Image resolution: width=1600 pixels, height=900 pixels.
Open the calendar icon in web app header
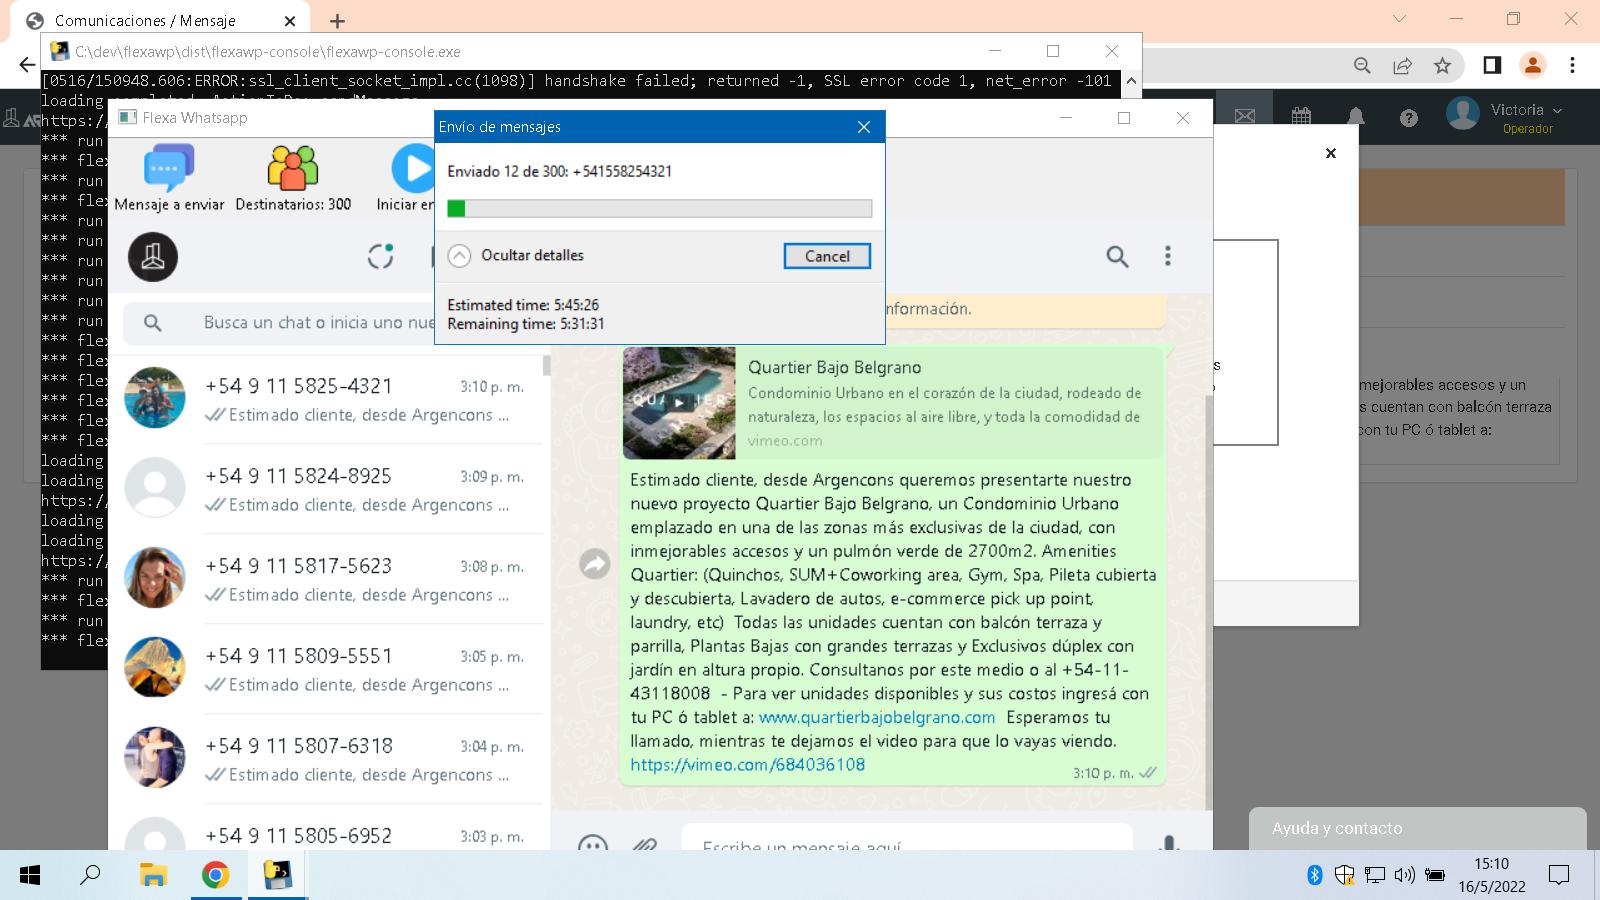coord(1301,116)
